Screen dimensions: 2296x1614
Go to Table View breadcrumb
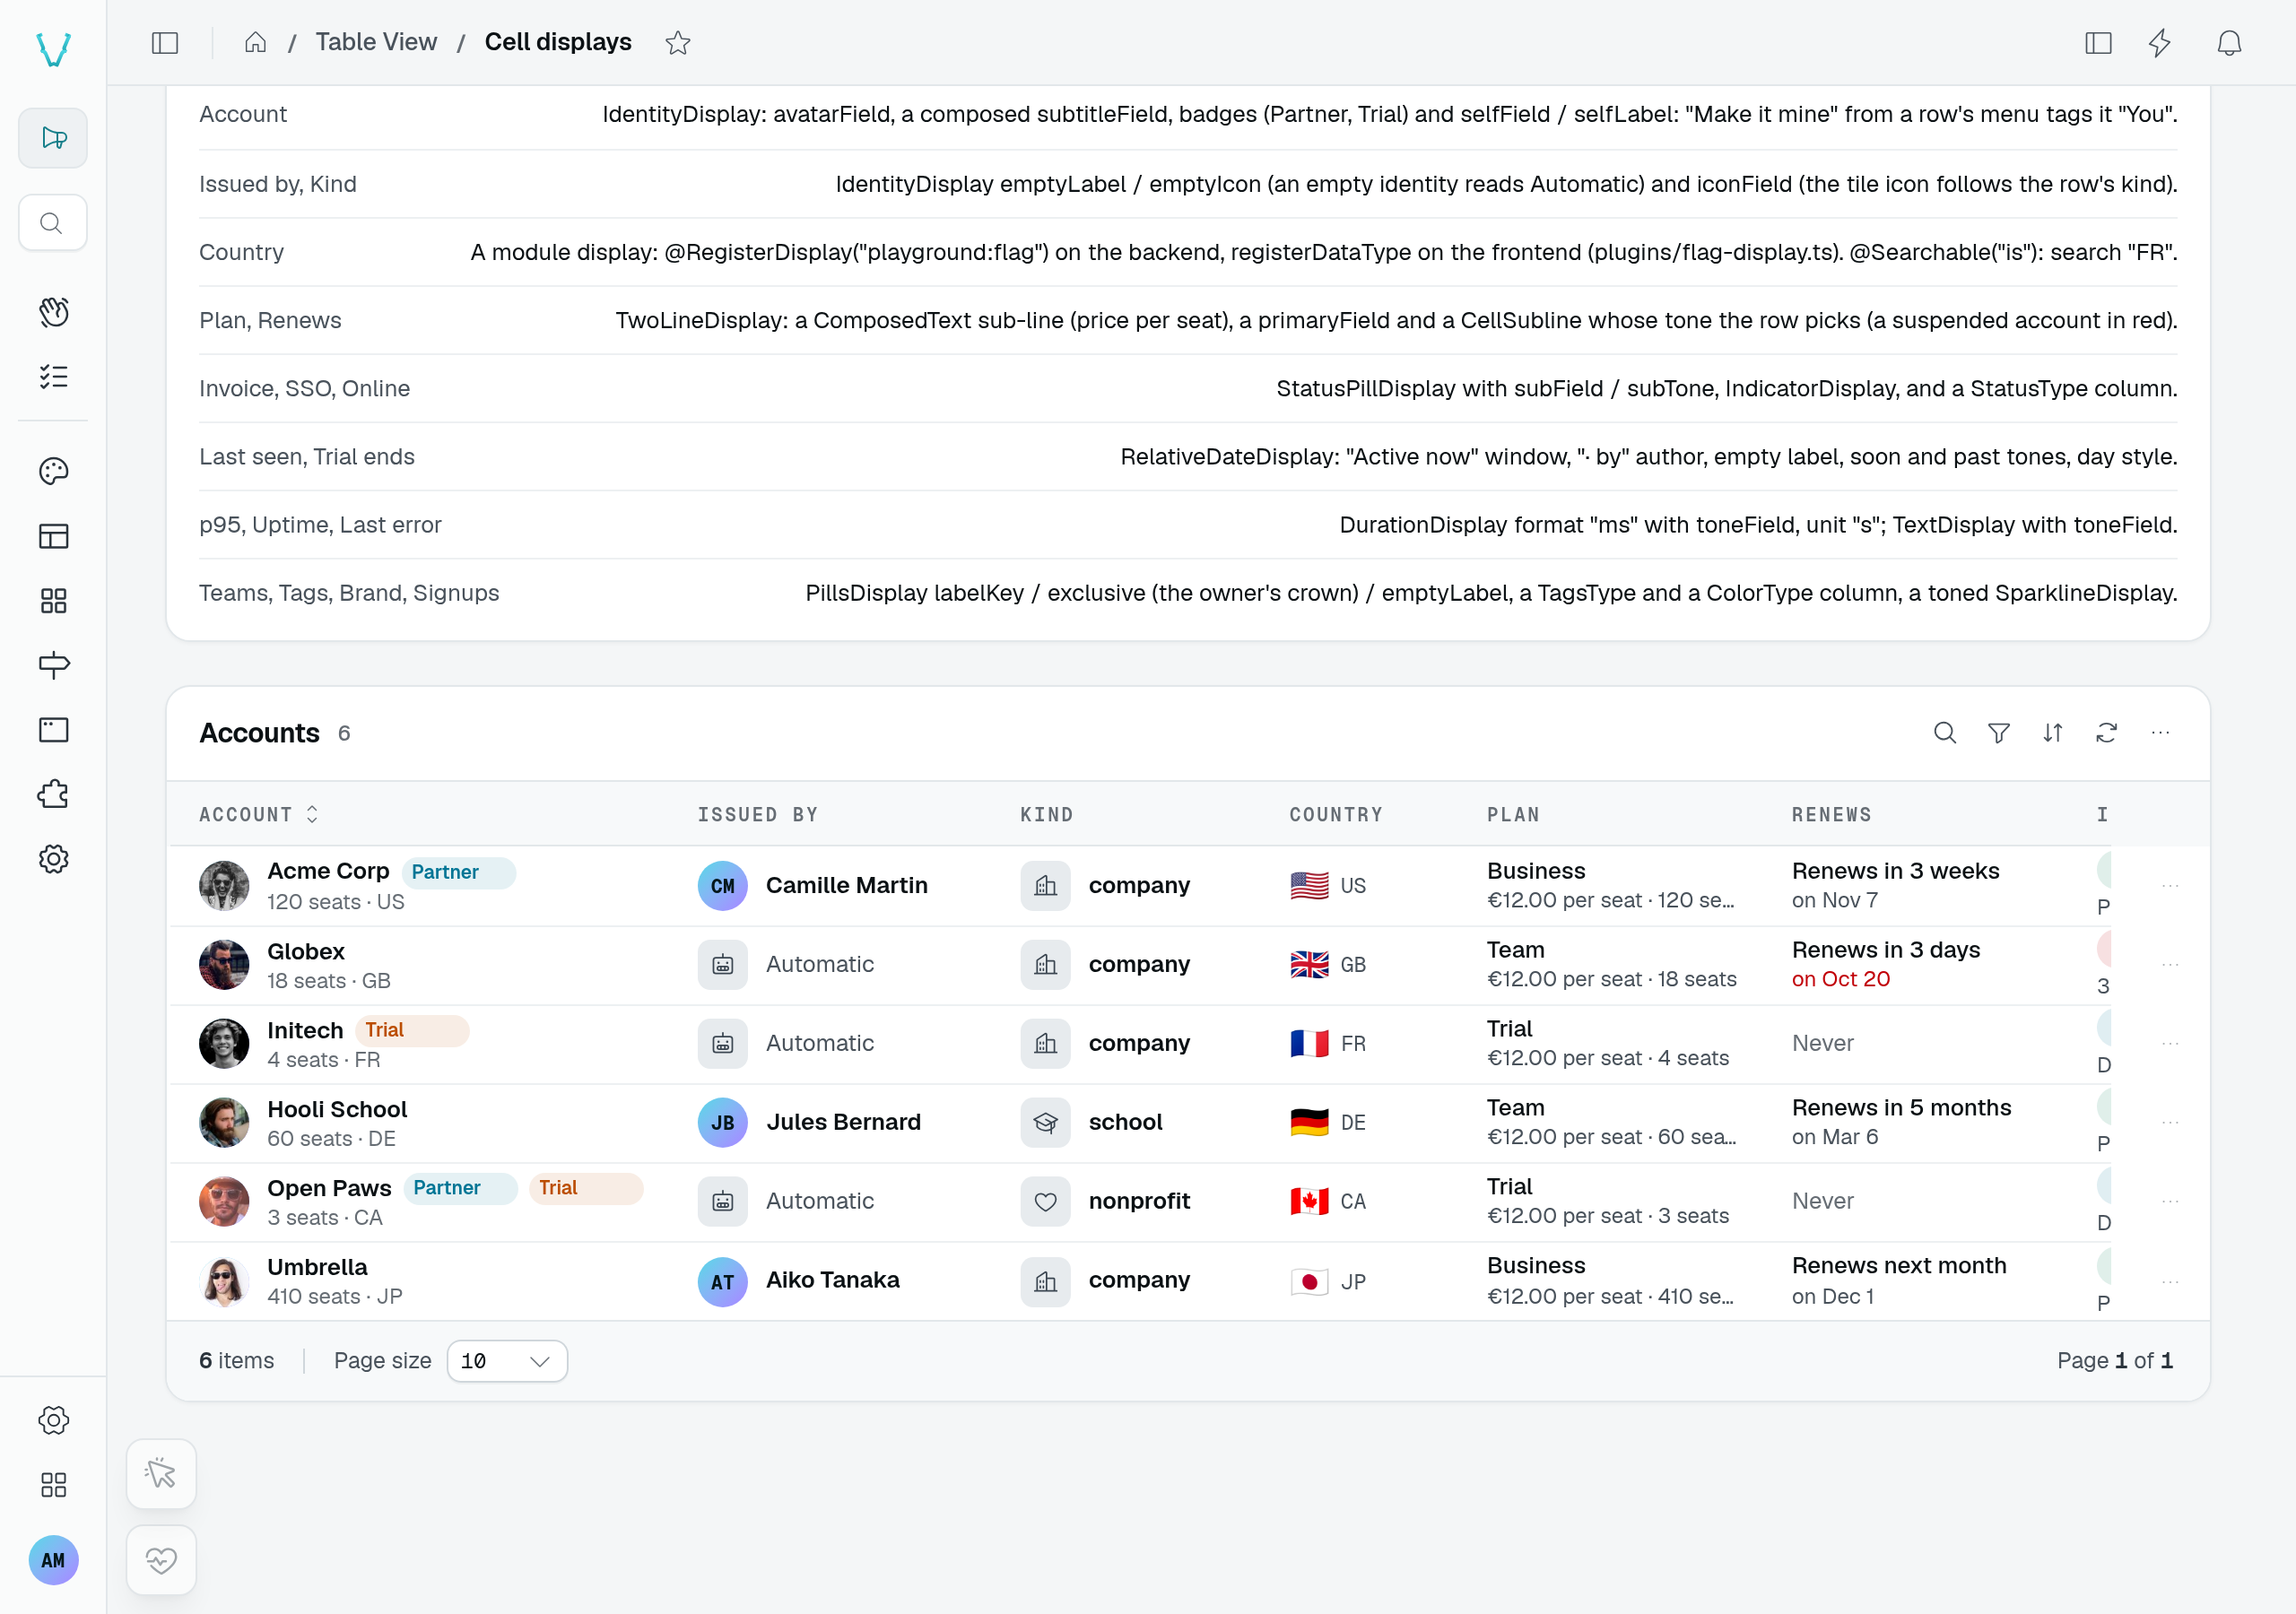(x=376, y=42)
